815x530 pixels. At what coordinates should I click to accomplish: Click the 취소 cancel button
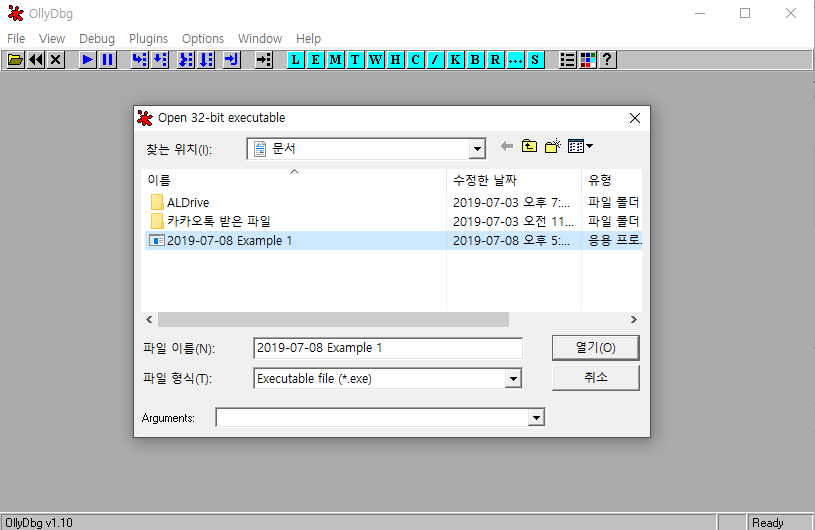coord(596,378)
